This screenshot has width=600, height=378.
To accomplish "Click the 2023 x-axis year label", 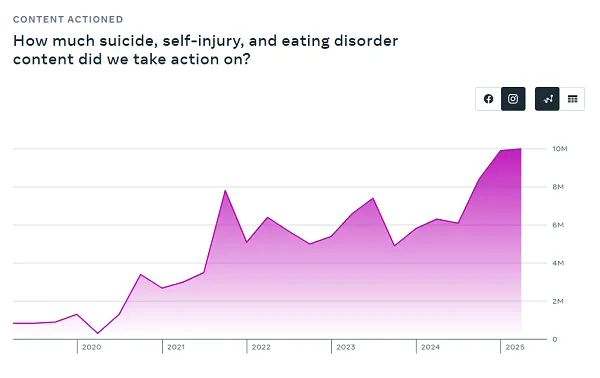I will (346, 347).
